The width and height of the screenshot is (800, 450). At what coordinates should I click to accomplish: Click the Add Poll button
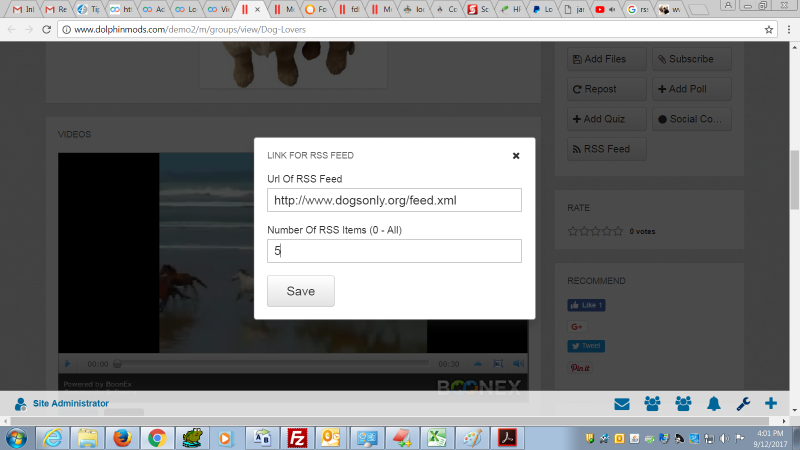tap(691, 89)
